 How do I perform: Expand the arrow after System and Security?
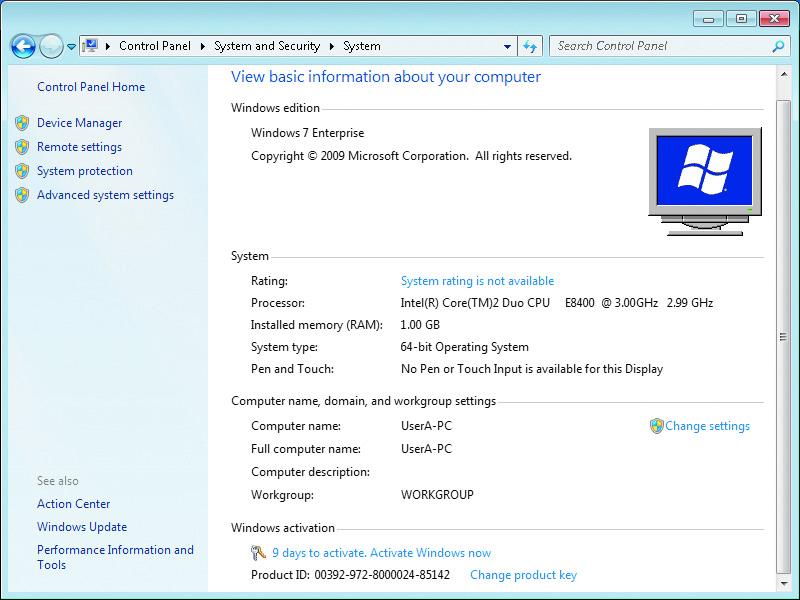tap(332, 46)
